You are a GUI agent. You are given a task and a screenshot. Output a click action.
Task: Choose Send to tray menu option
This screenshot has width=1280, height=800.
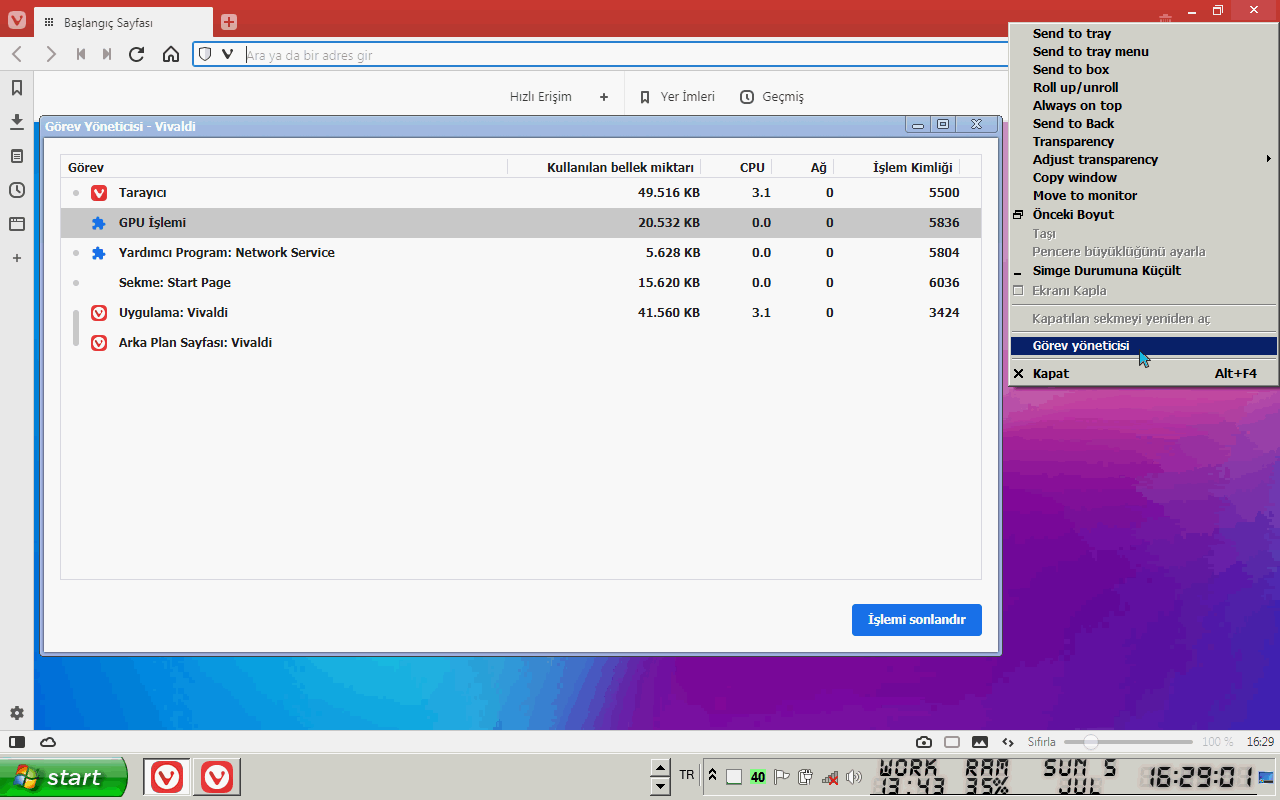click(1143, 52)
